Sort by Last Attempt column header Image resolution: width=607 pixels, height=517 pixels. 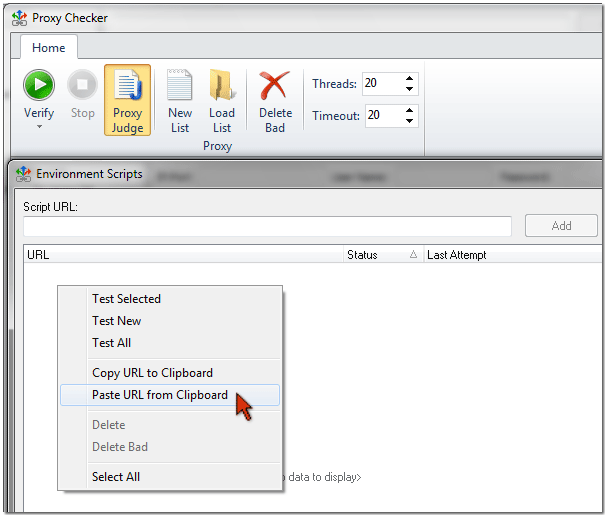click(x=513, y=255)
